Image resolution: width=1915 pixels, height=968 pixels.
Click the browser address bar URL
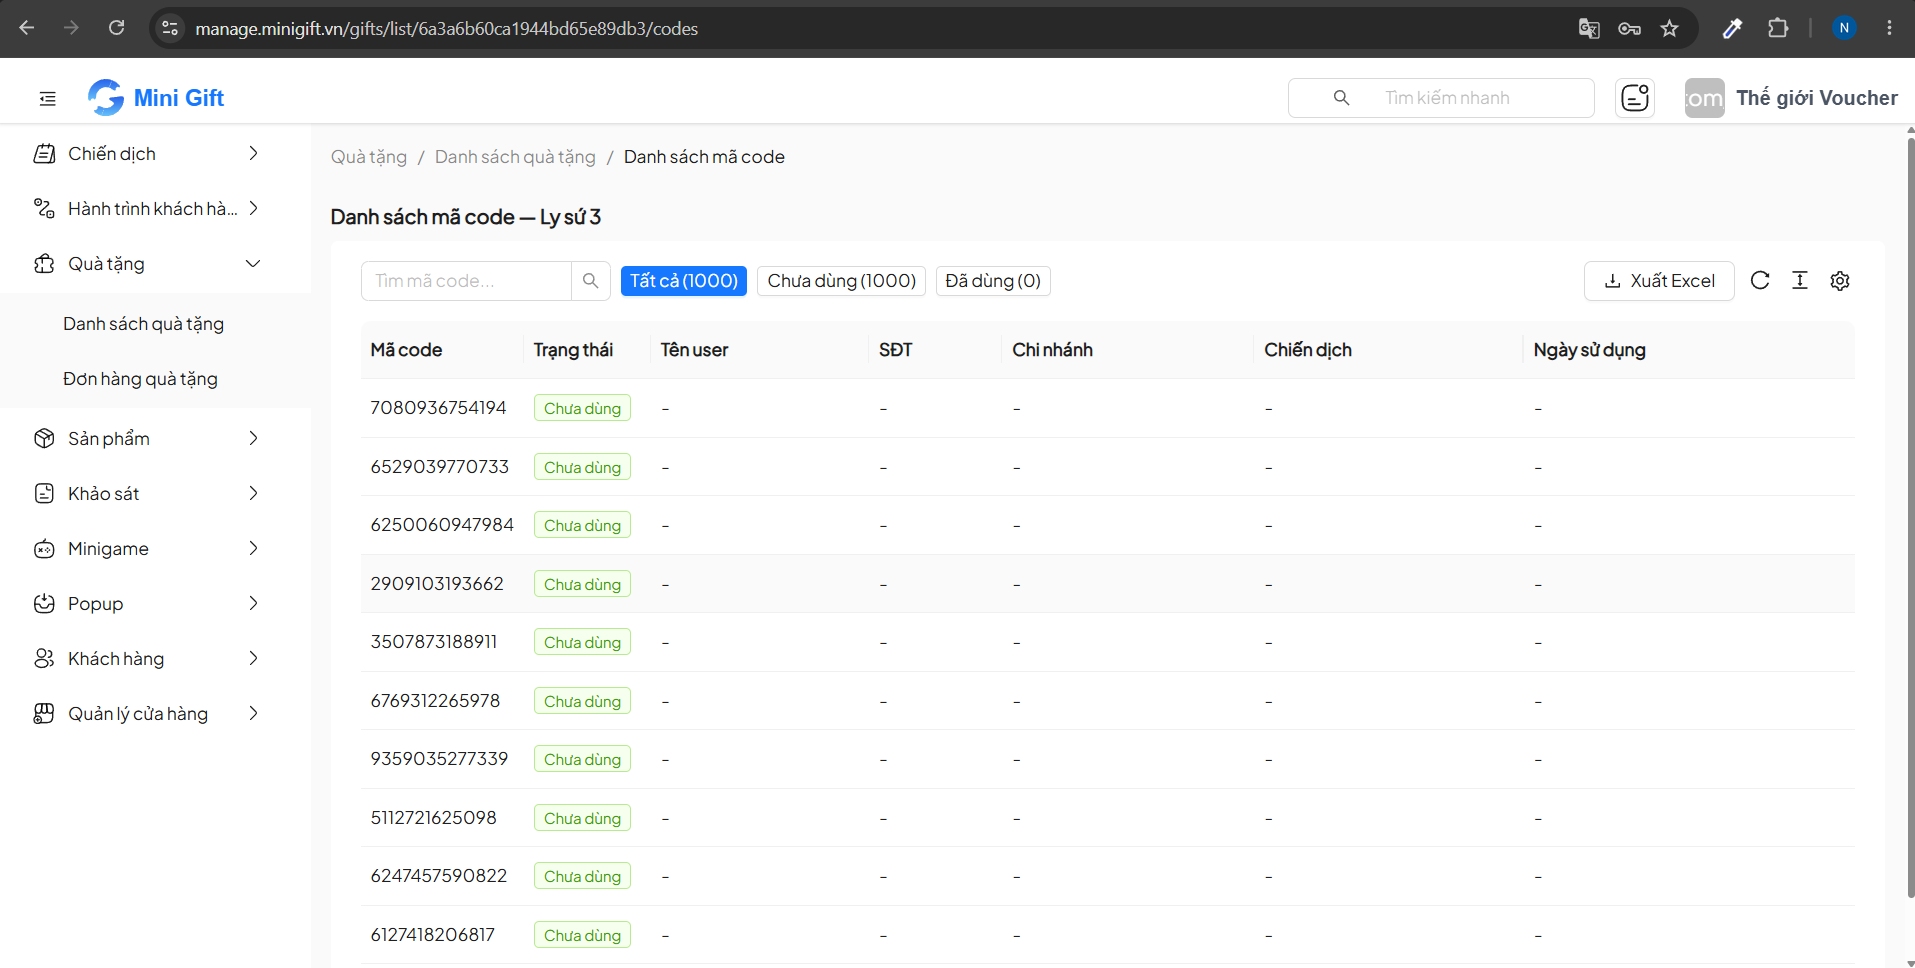(x=446, y=29)
